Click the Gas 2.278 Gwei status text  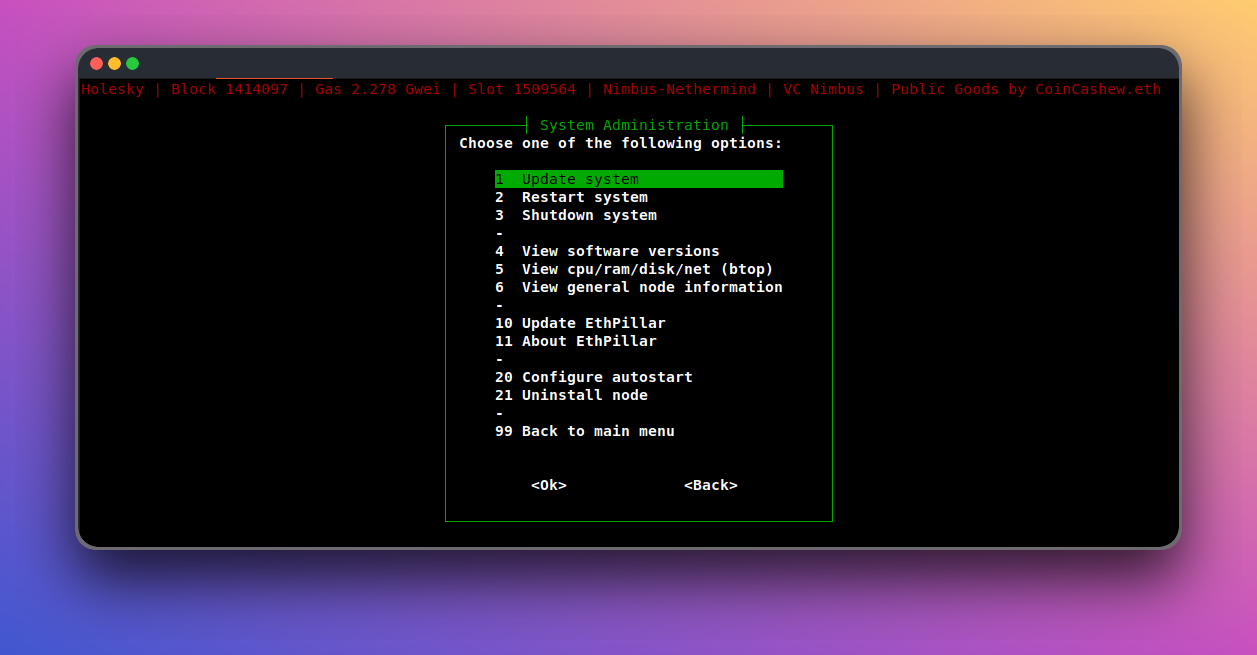click(x=377, y=89)
